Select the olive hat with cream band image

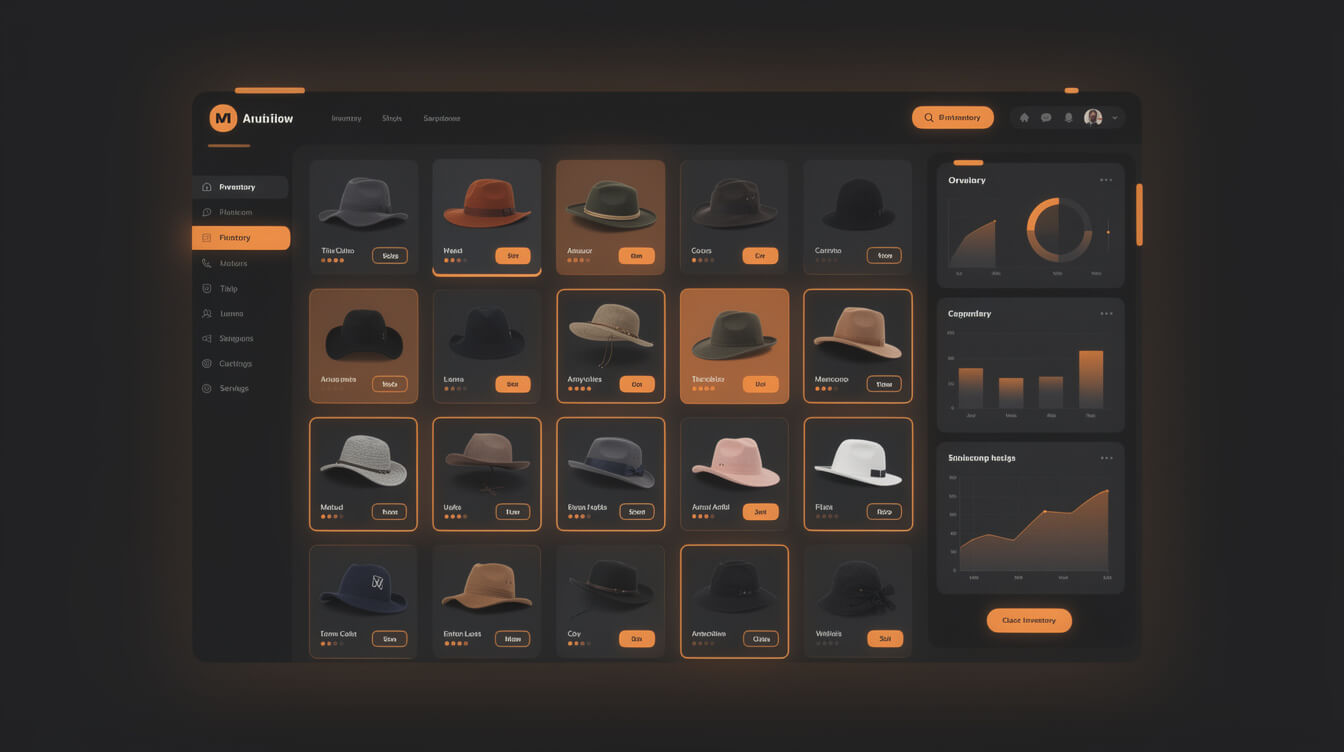click(610, 204)
